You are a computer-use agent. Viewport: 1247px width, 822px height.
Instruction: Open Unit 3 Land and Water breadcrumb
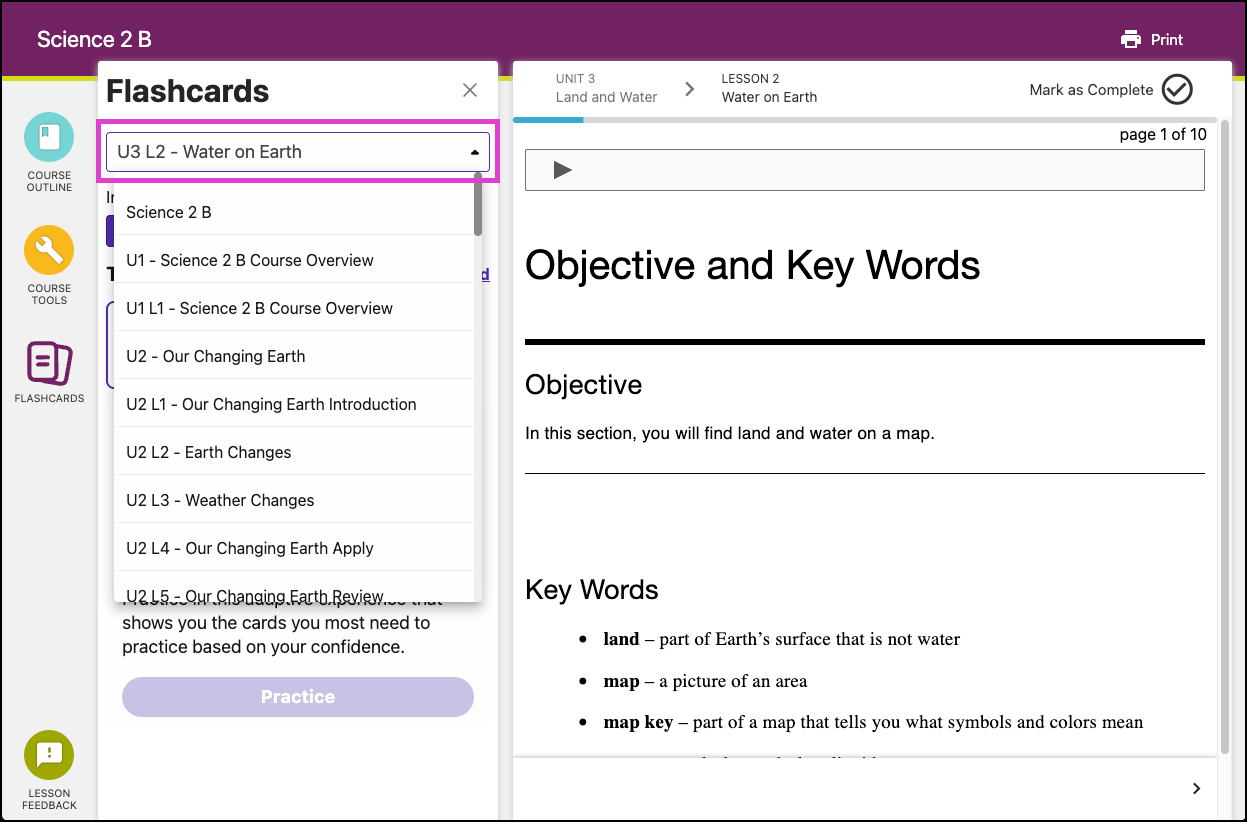(606, 88)
